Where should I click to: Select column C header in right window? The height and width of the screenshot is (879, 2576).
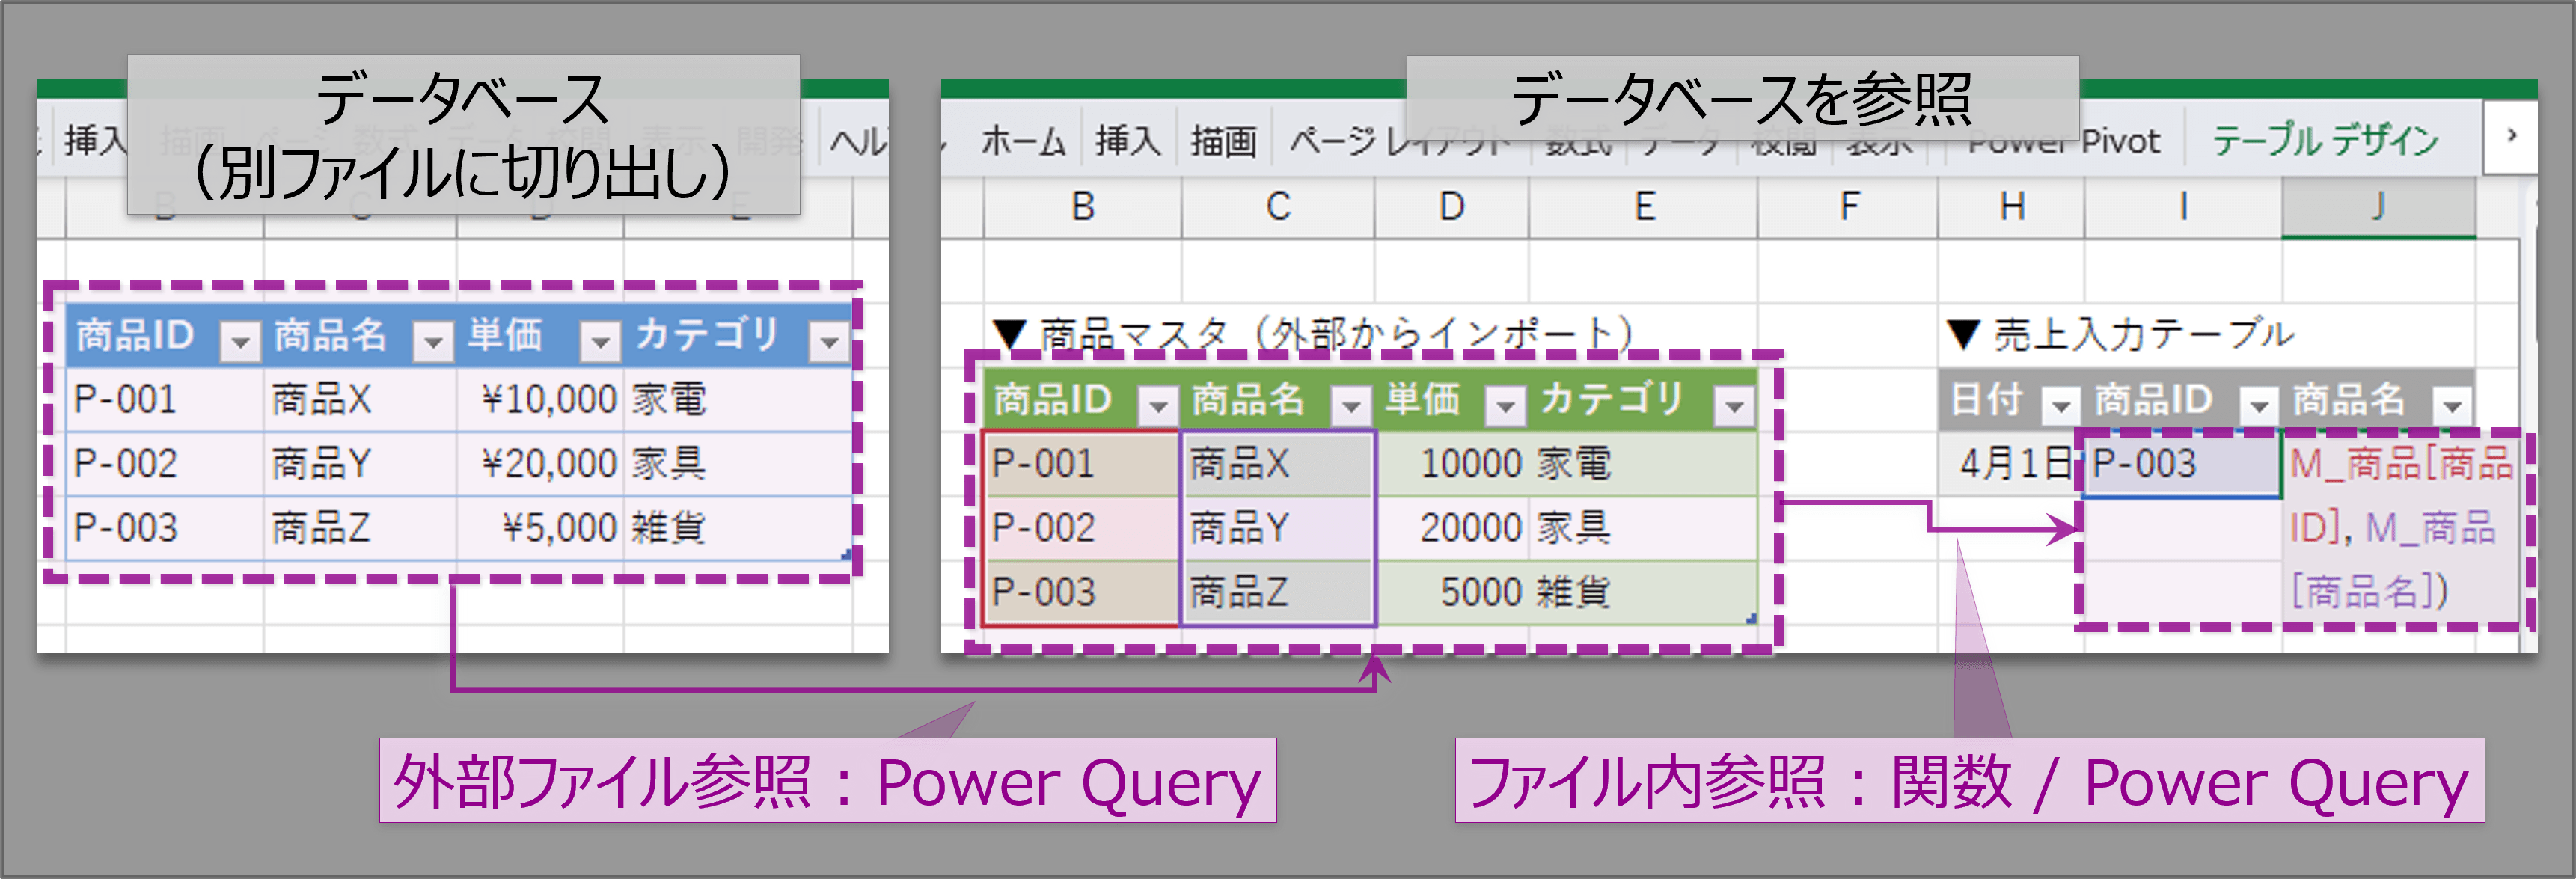pos(1278,207)
